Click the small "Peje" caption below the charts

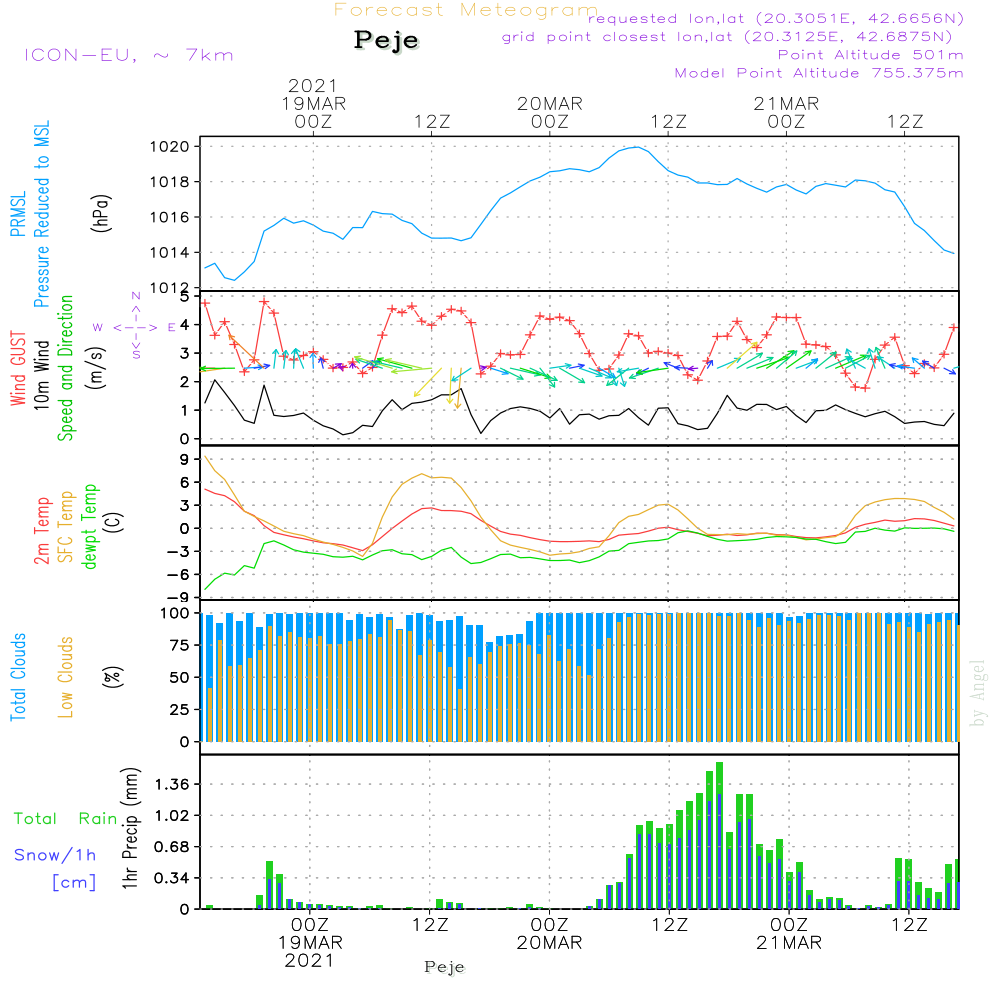click(445, 967)
